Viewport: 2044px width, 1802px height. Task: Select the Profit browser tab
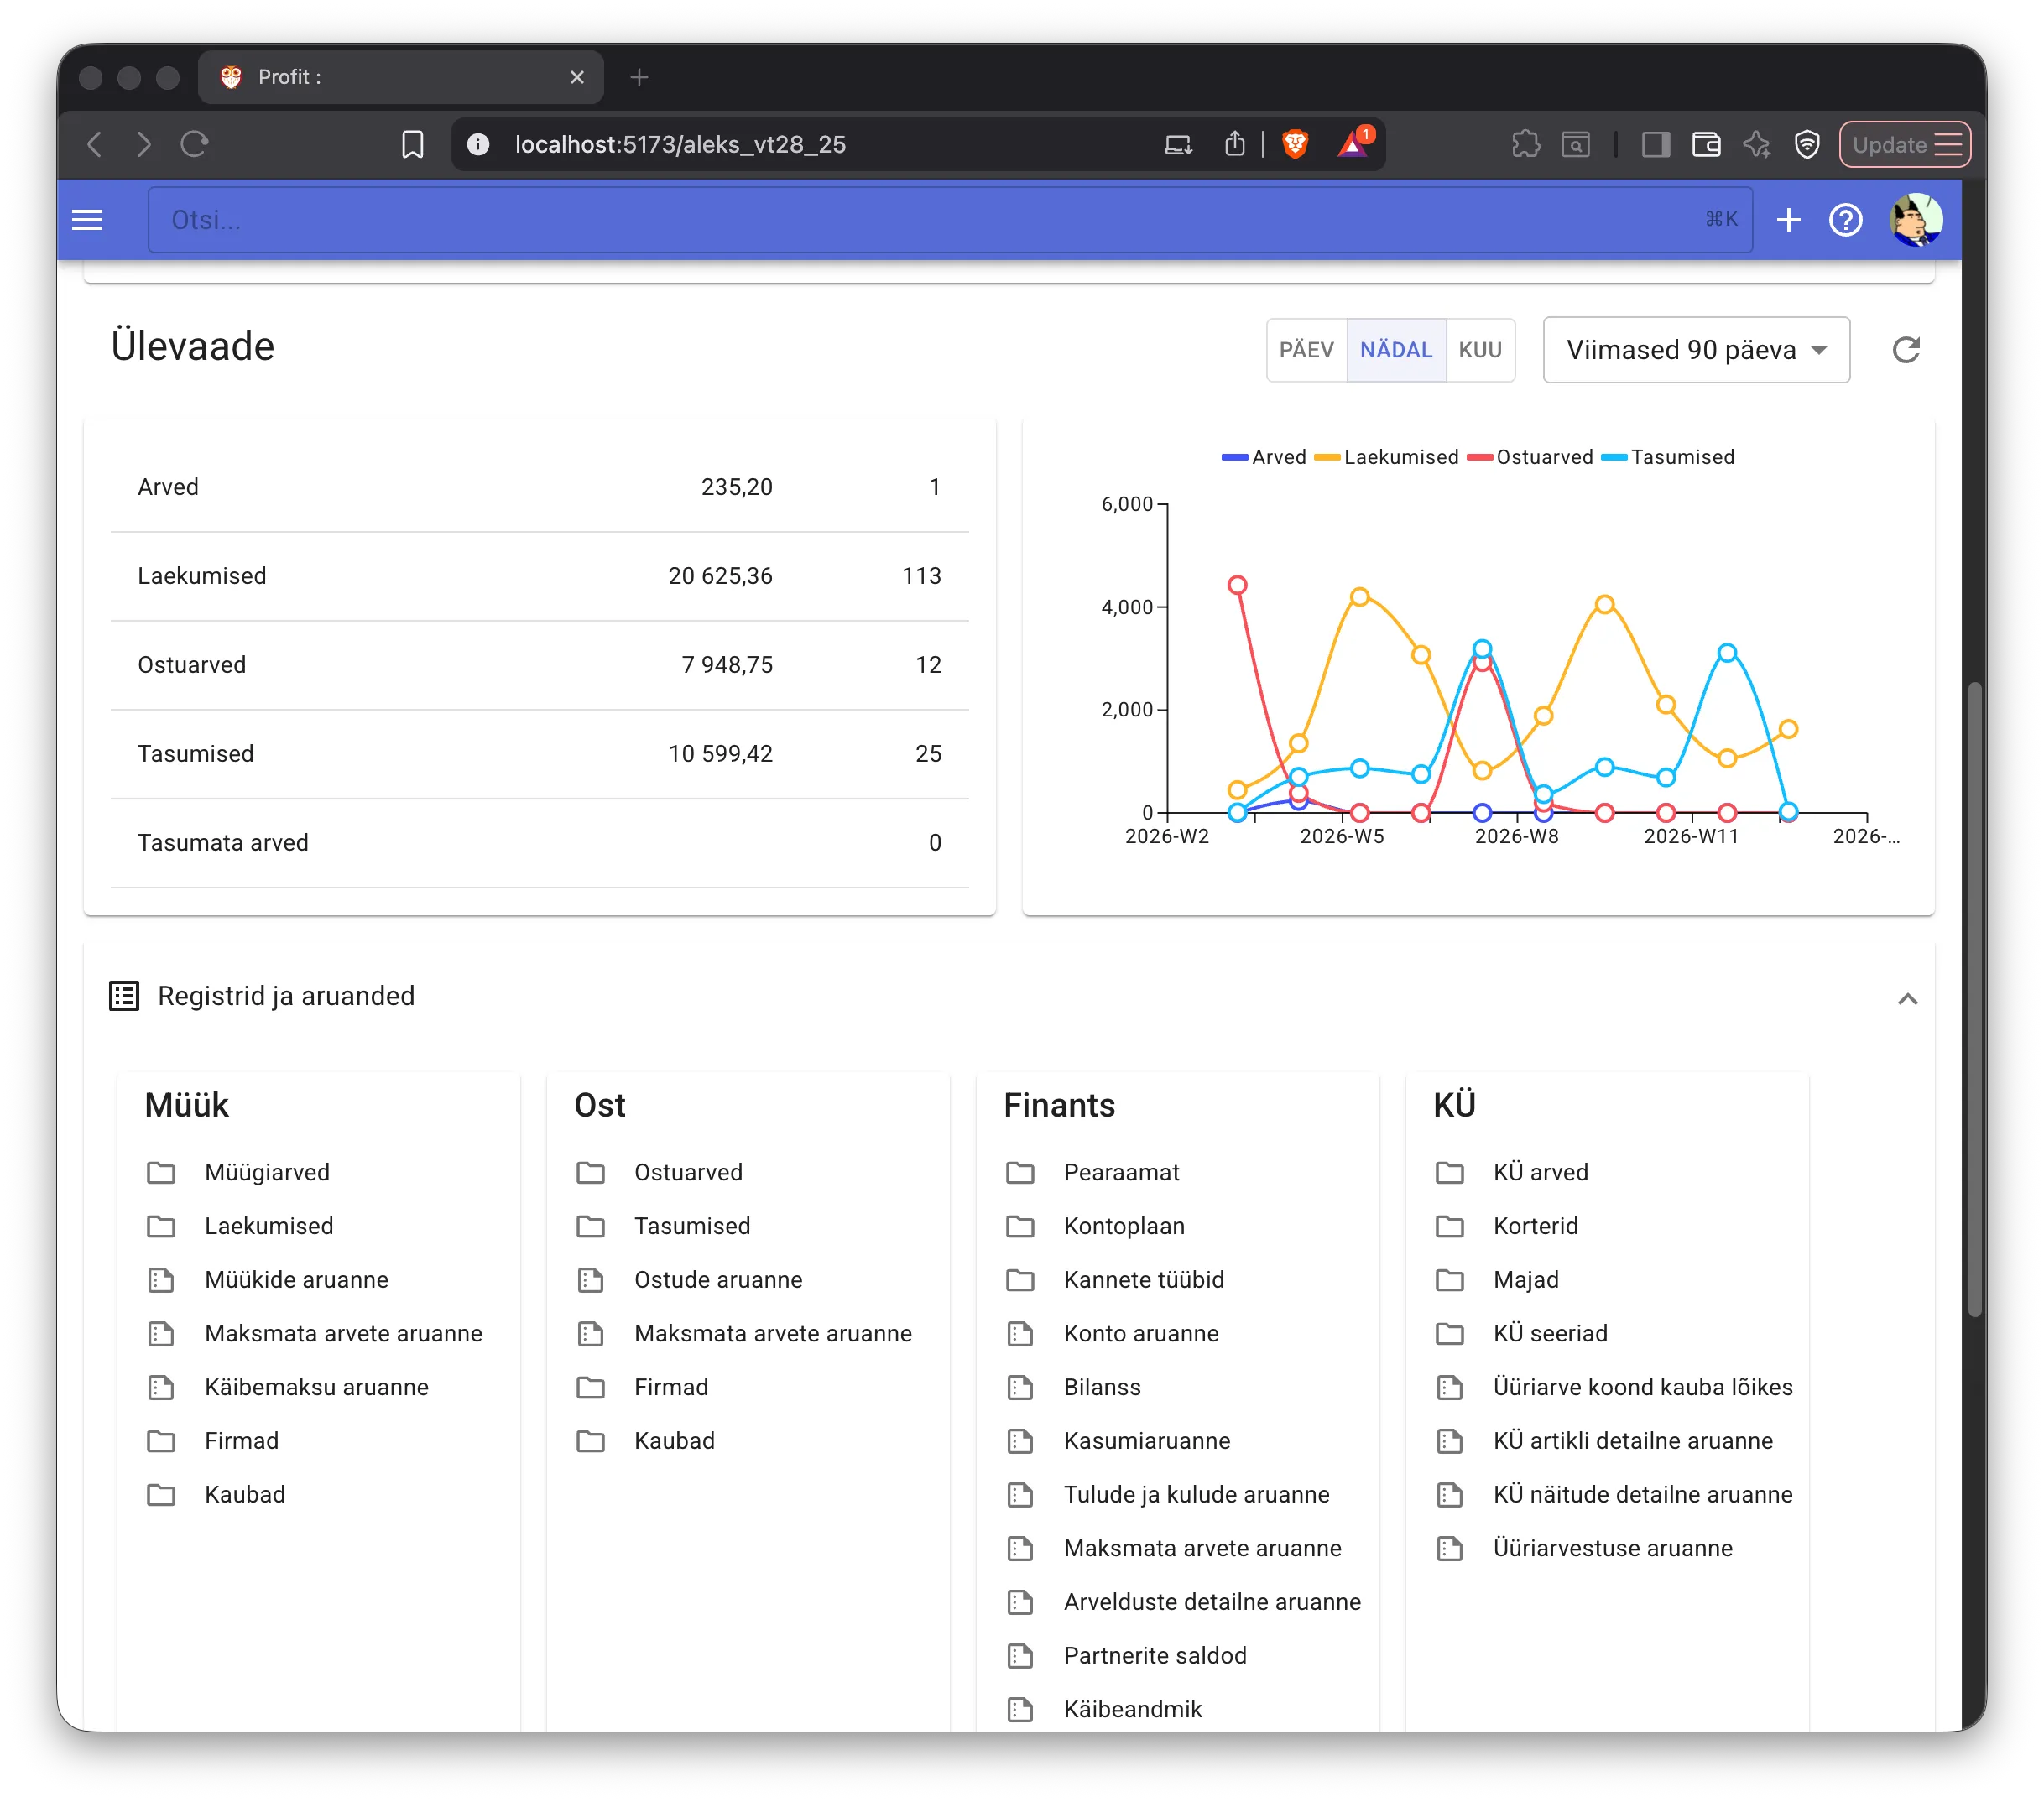pos(400,77)
